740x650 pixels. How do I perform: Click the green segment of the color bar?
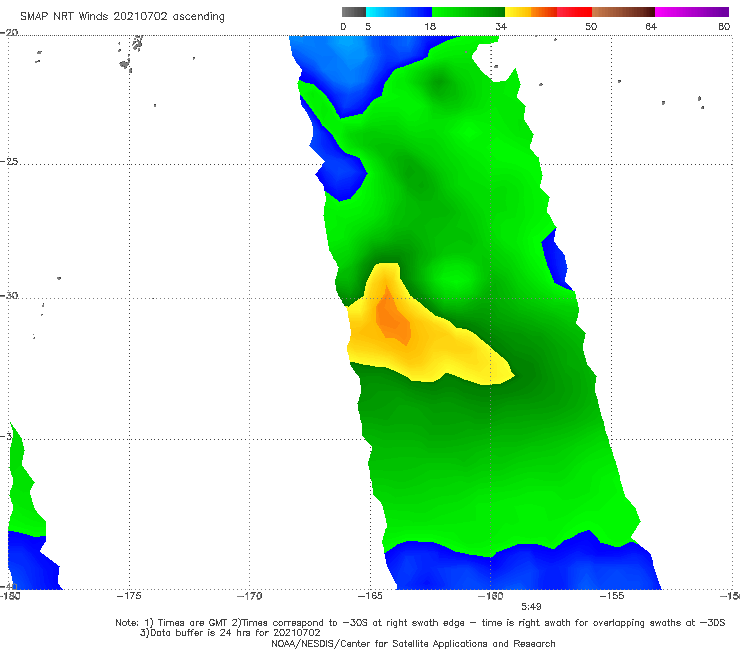pyautogui.click(x=468, y=12)
